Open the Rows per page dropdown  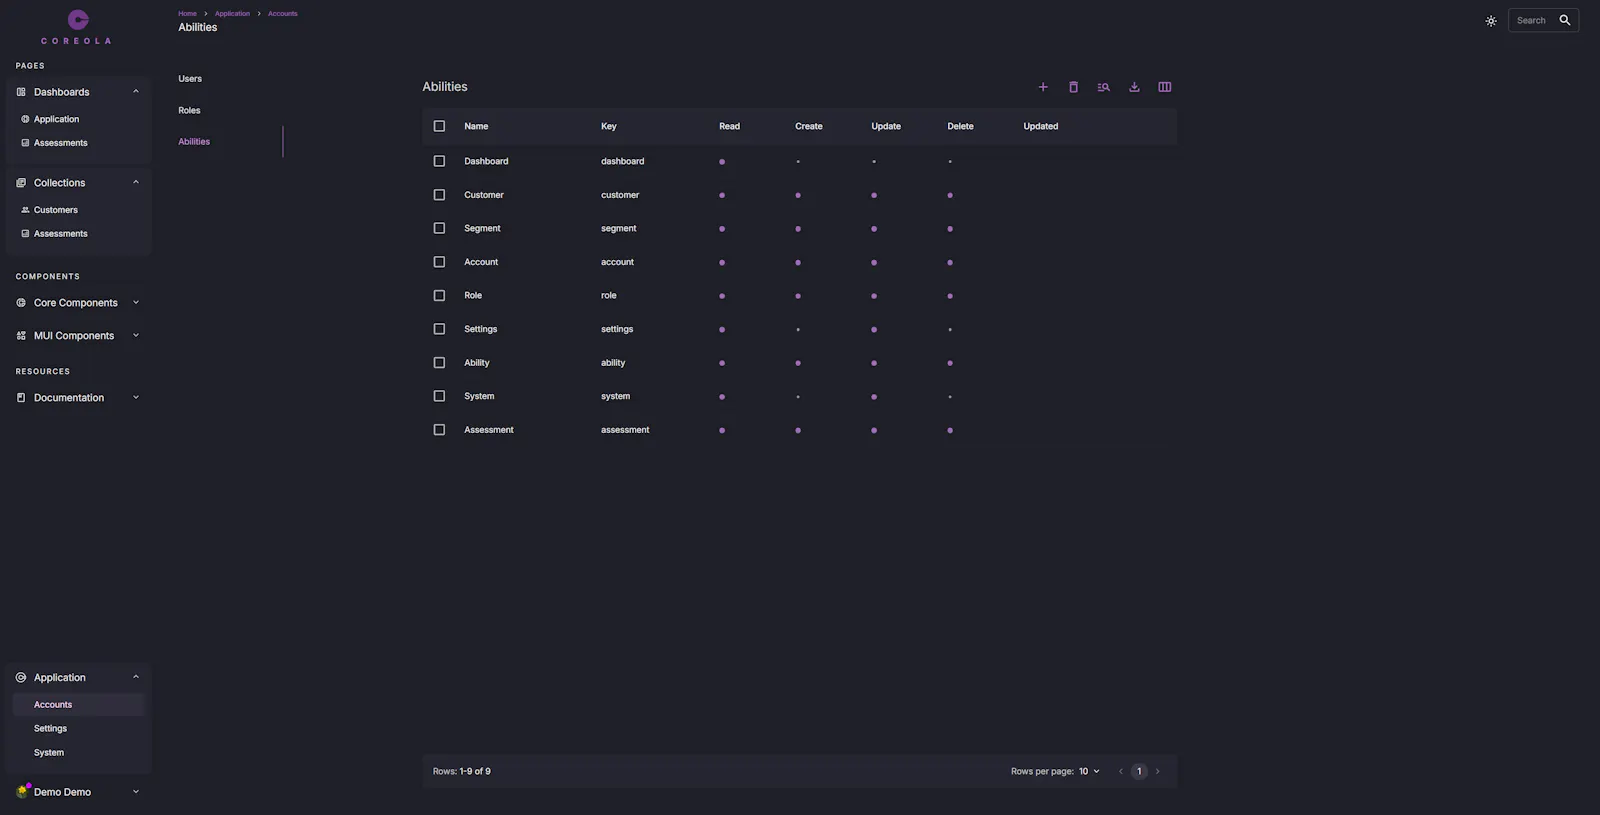point(1089,771)
